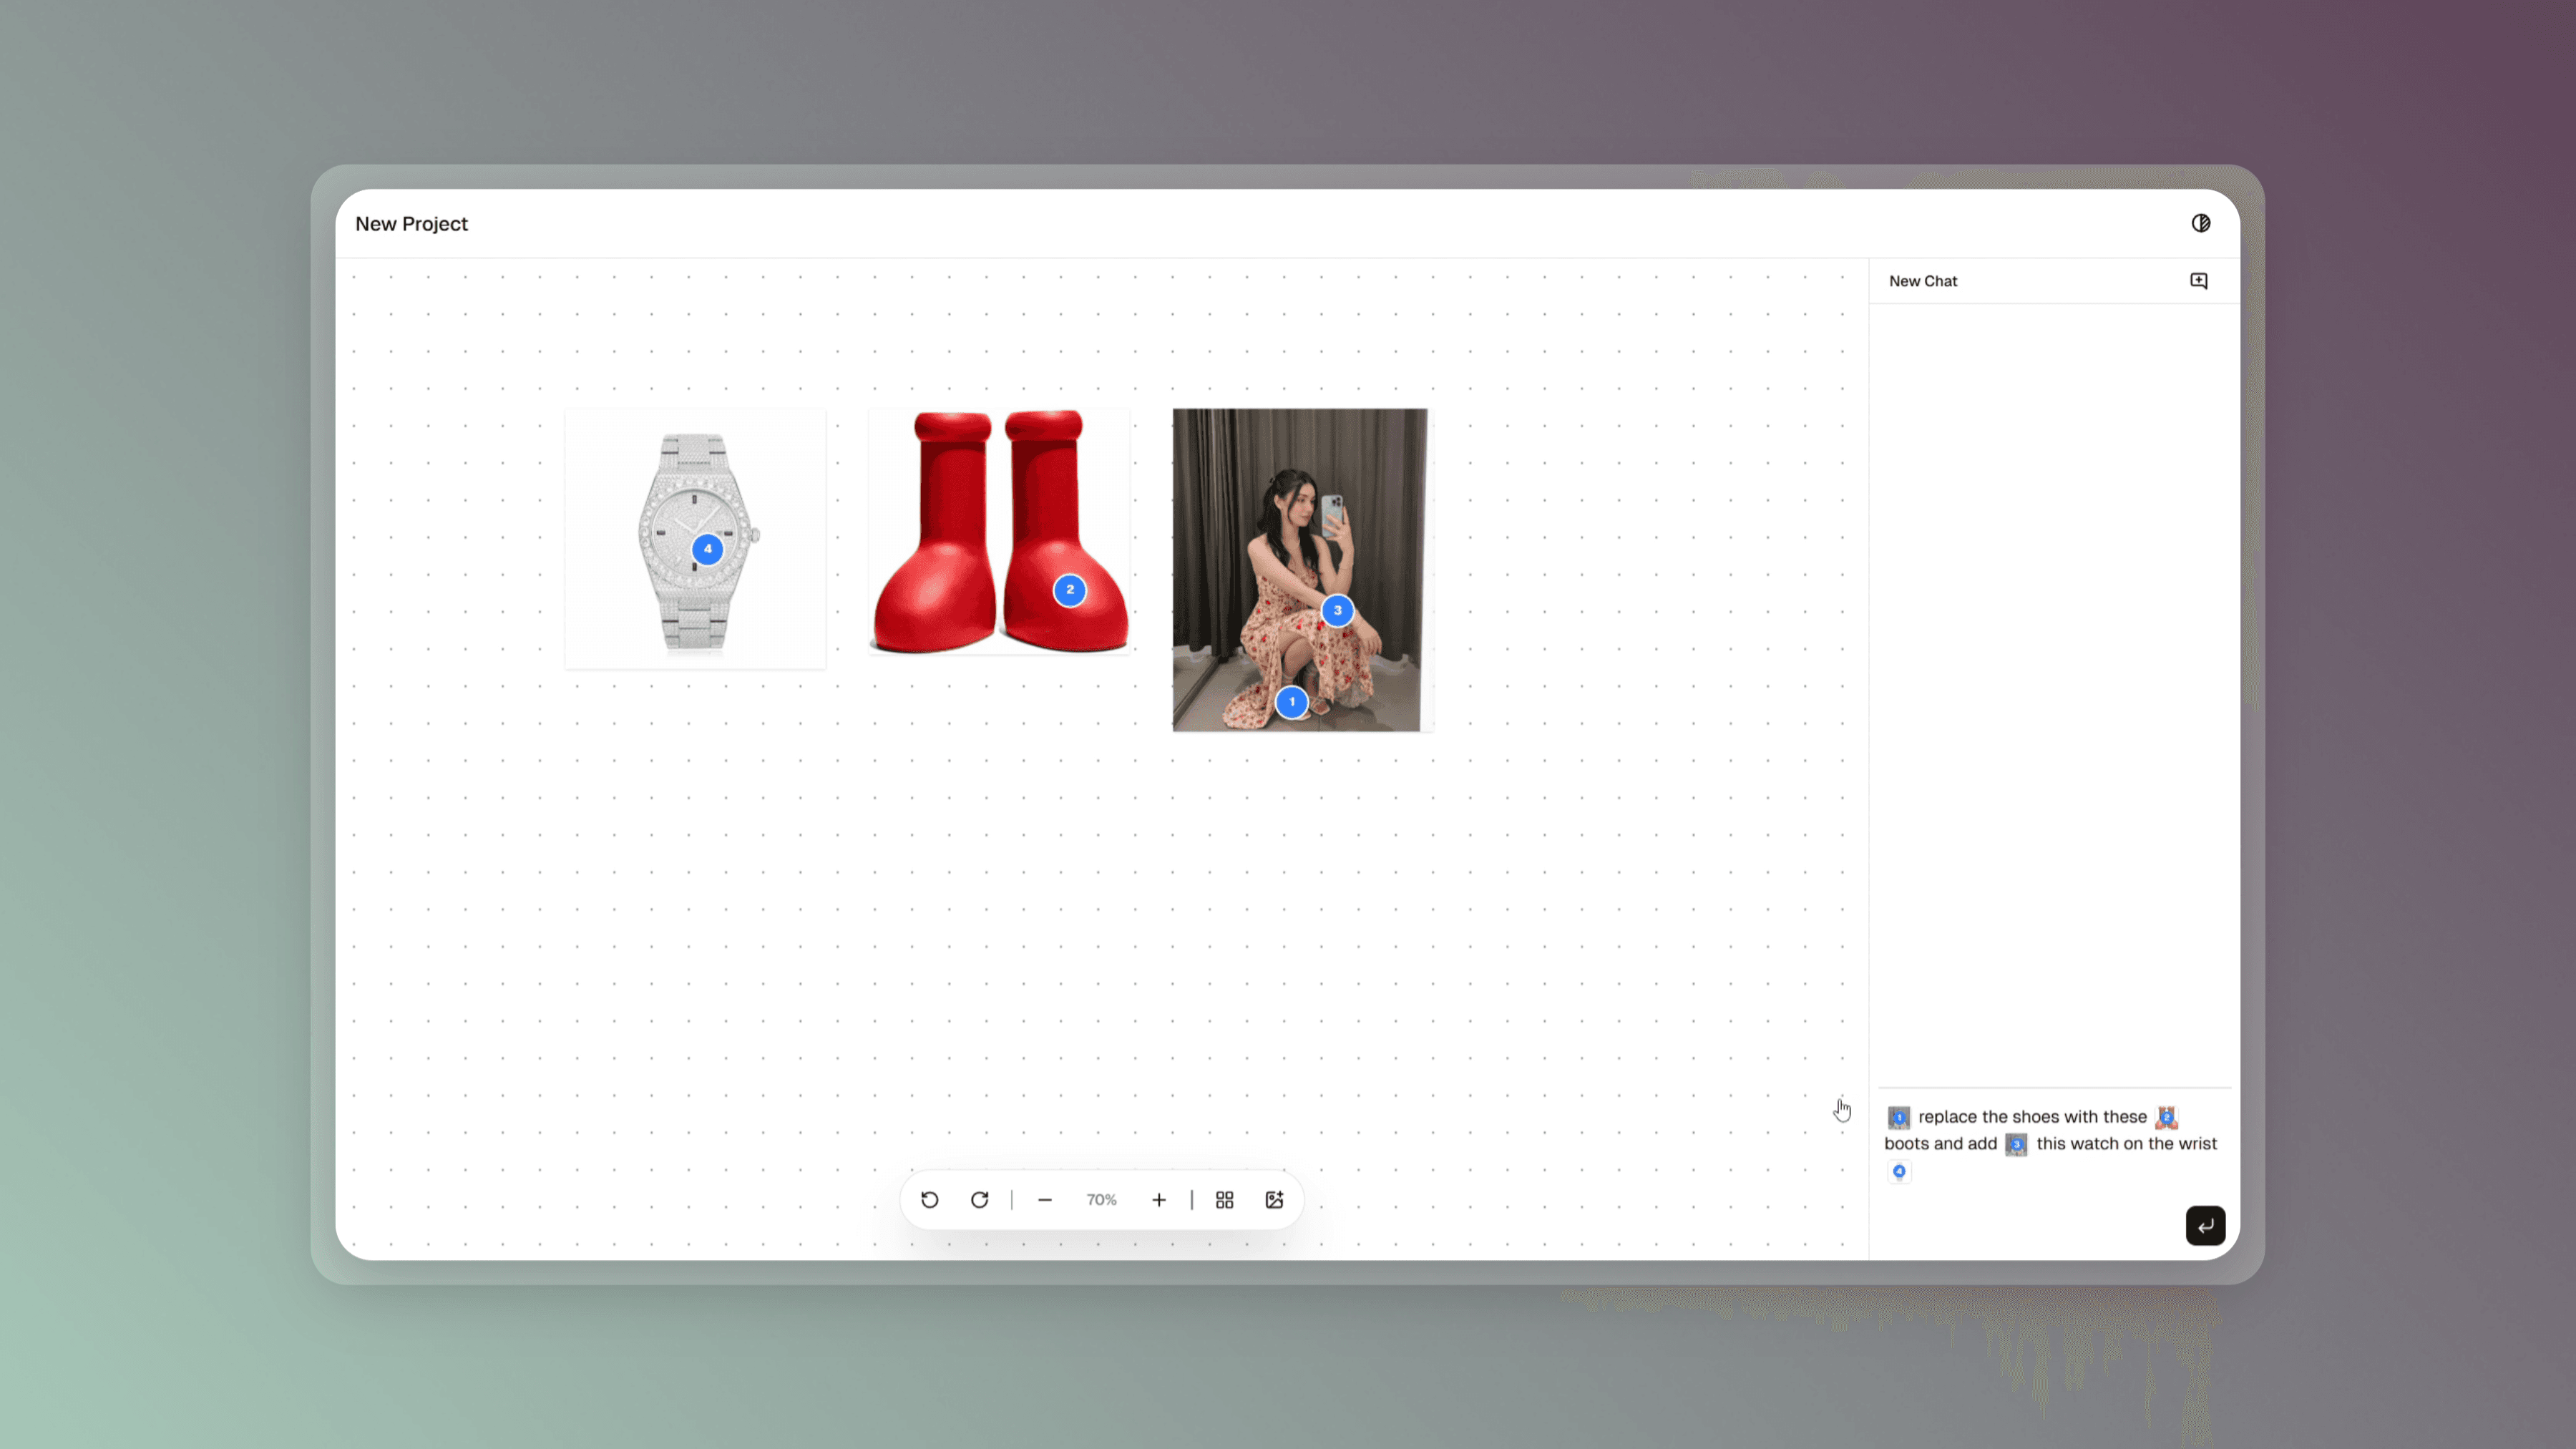Image resolution: width=2576 pixels, height=1449 pixels.
Task: Zoom out using the minus icon
Action: click(1045, 1199)
